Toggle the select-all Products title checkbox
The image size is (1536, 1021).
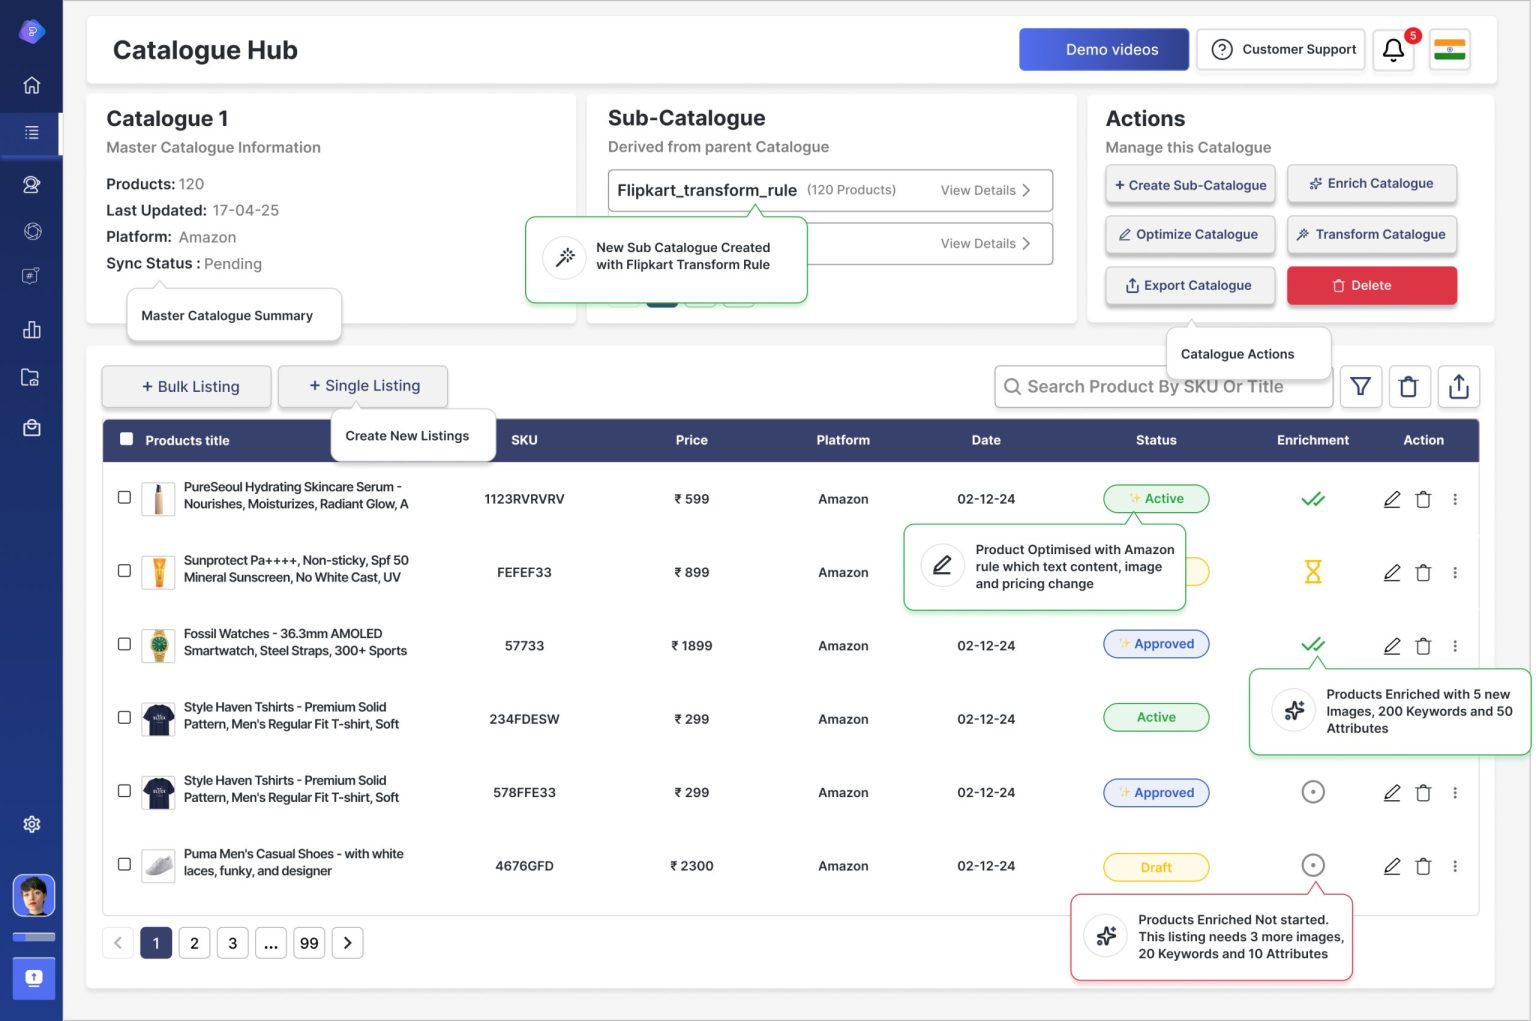126,439
